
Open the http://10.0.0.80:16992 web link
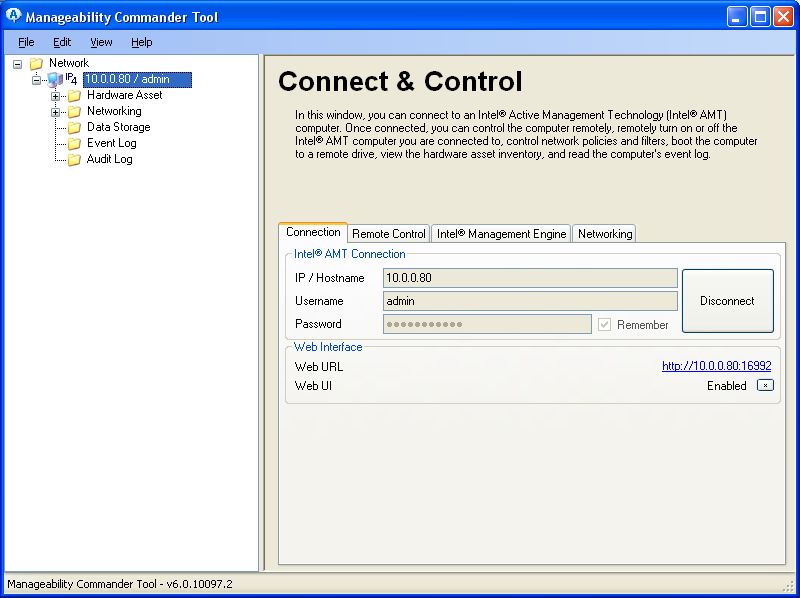point(716,367)
